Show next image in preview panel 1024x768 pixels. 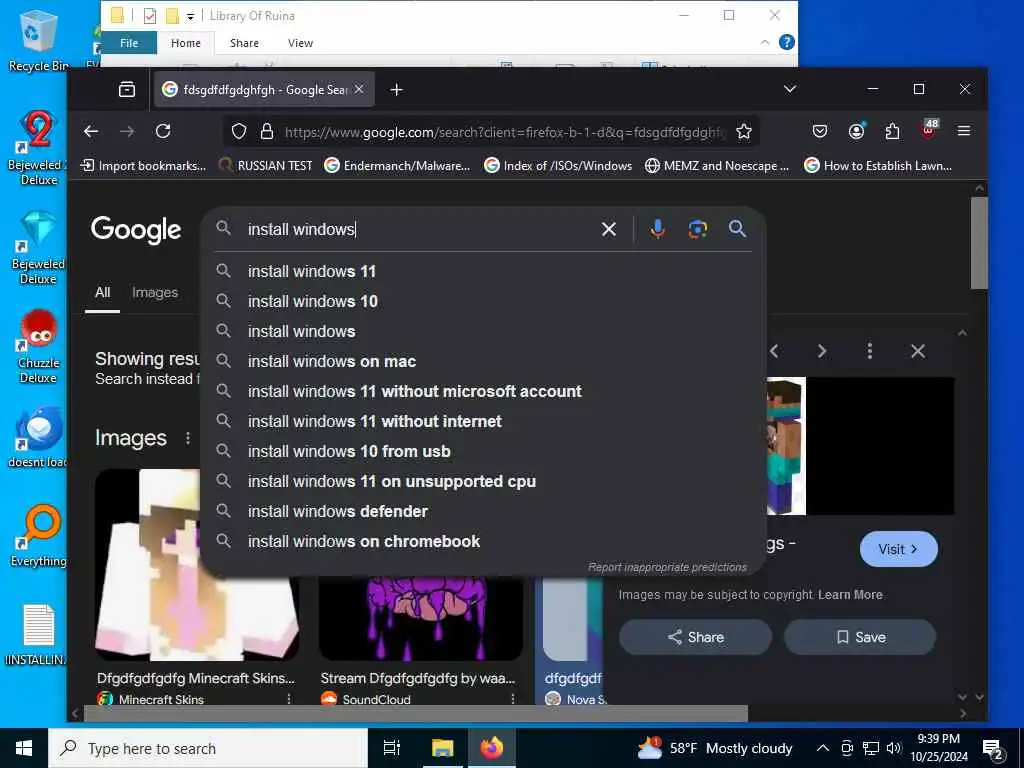(822, 351)
